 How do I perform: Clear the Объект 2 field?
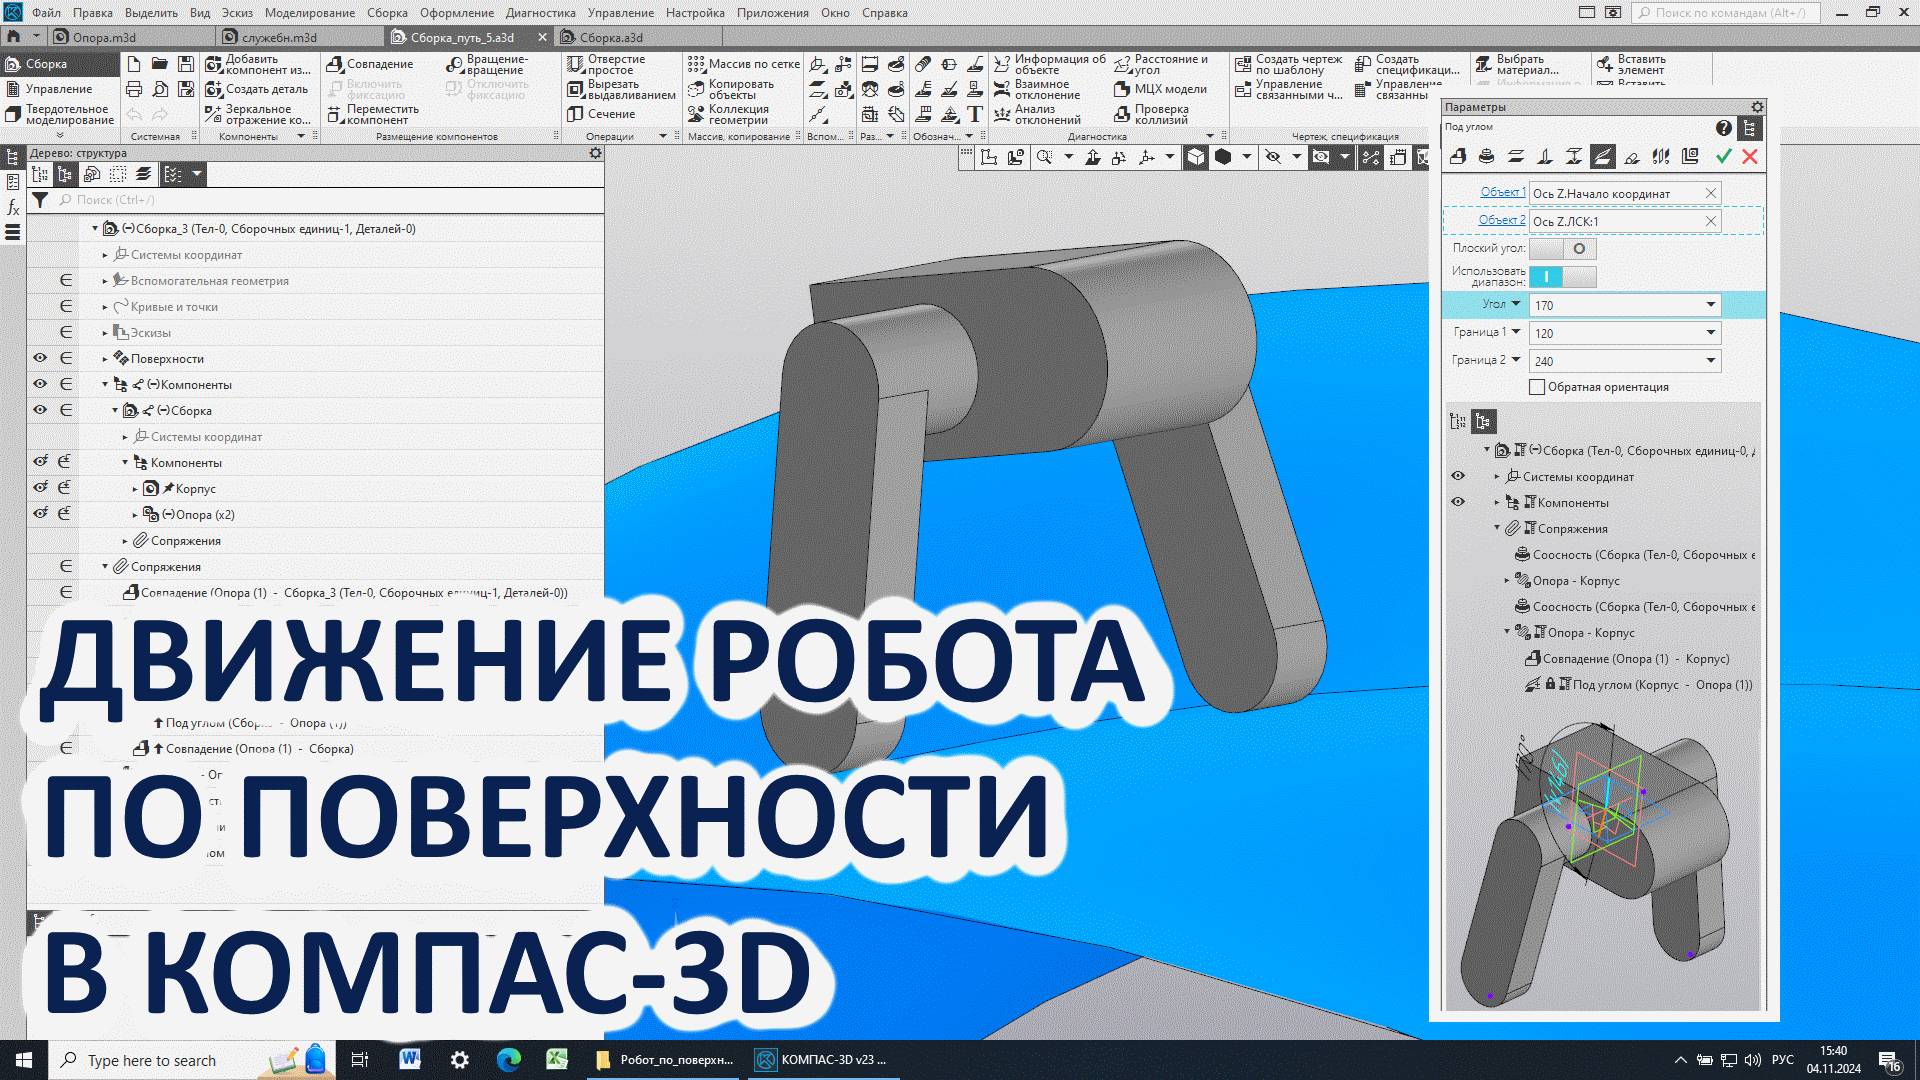(x=1710, y=221)
